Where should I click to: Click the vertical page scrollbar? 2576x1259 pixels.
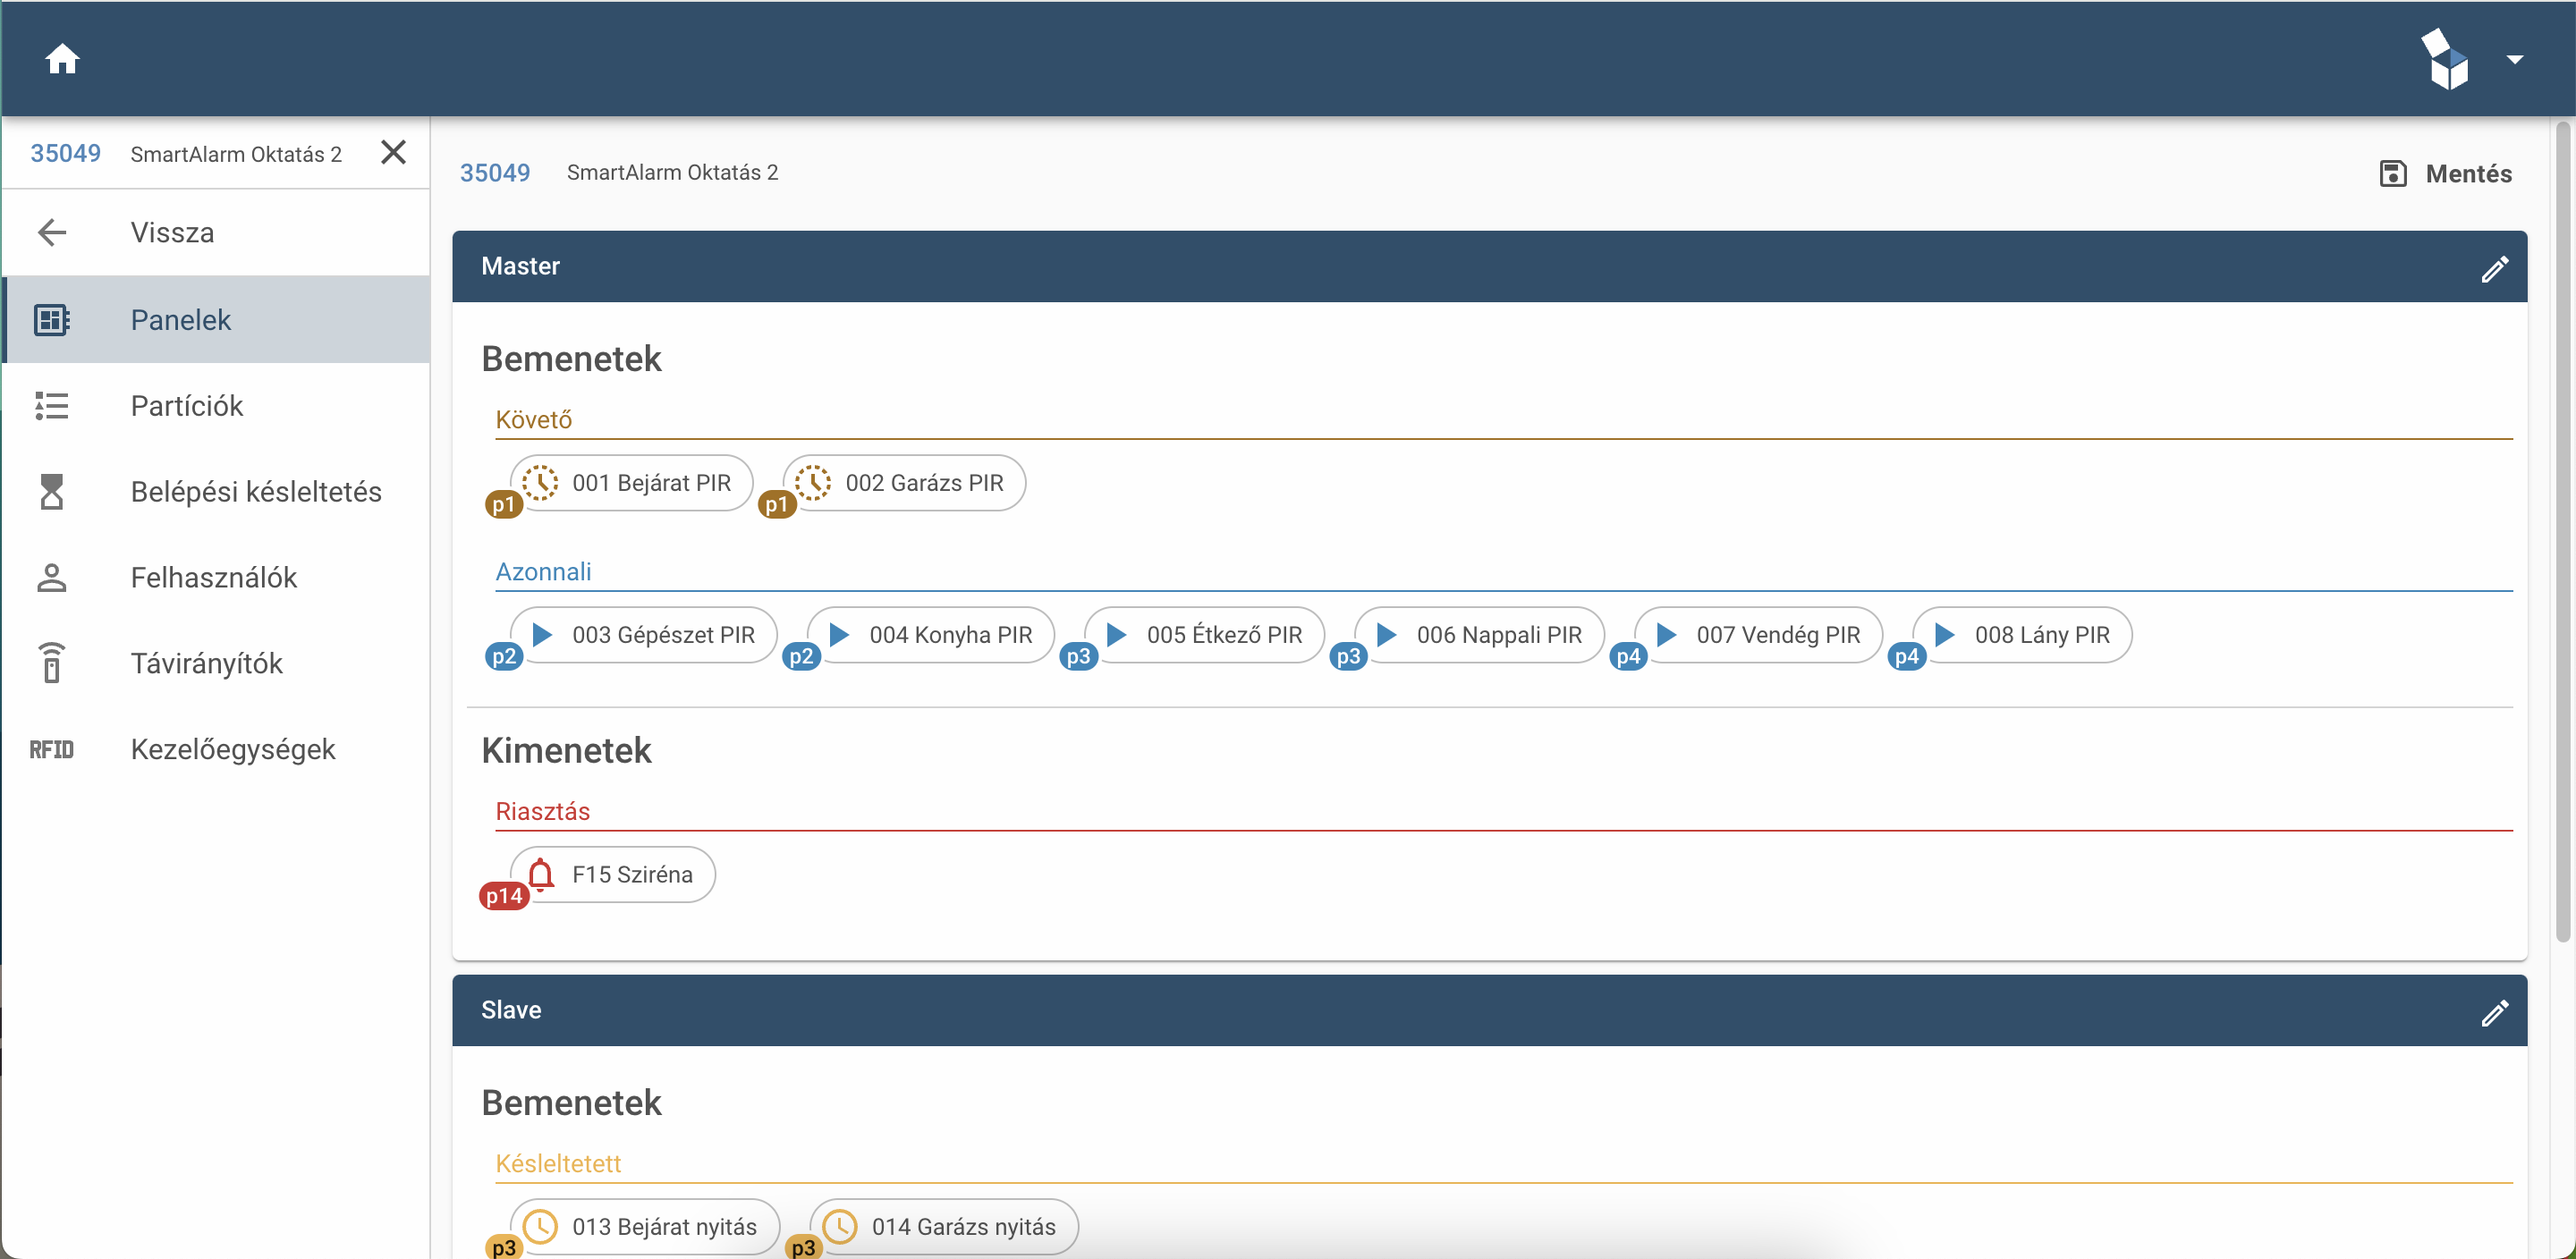(2563, 532)
